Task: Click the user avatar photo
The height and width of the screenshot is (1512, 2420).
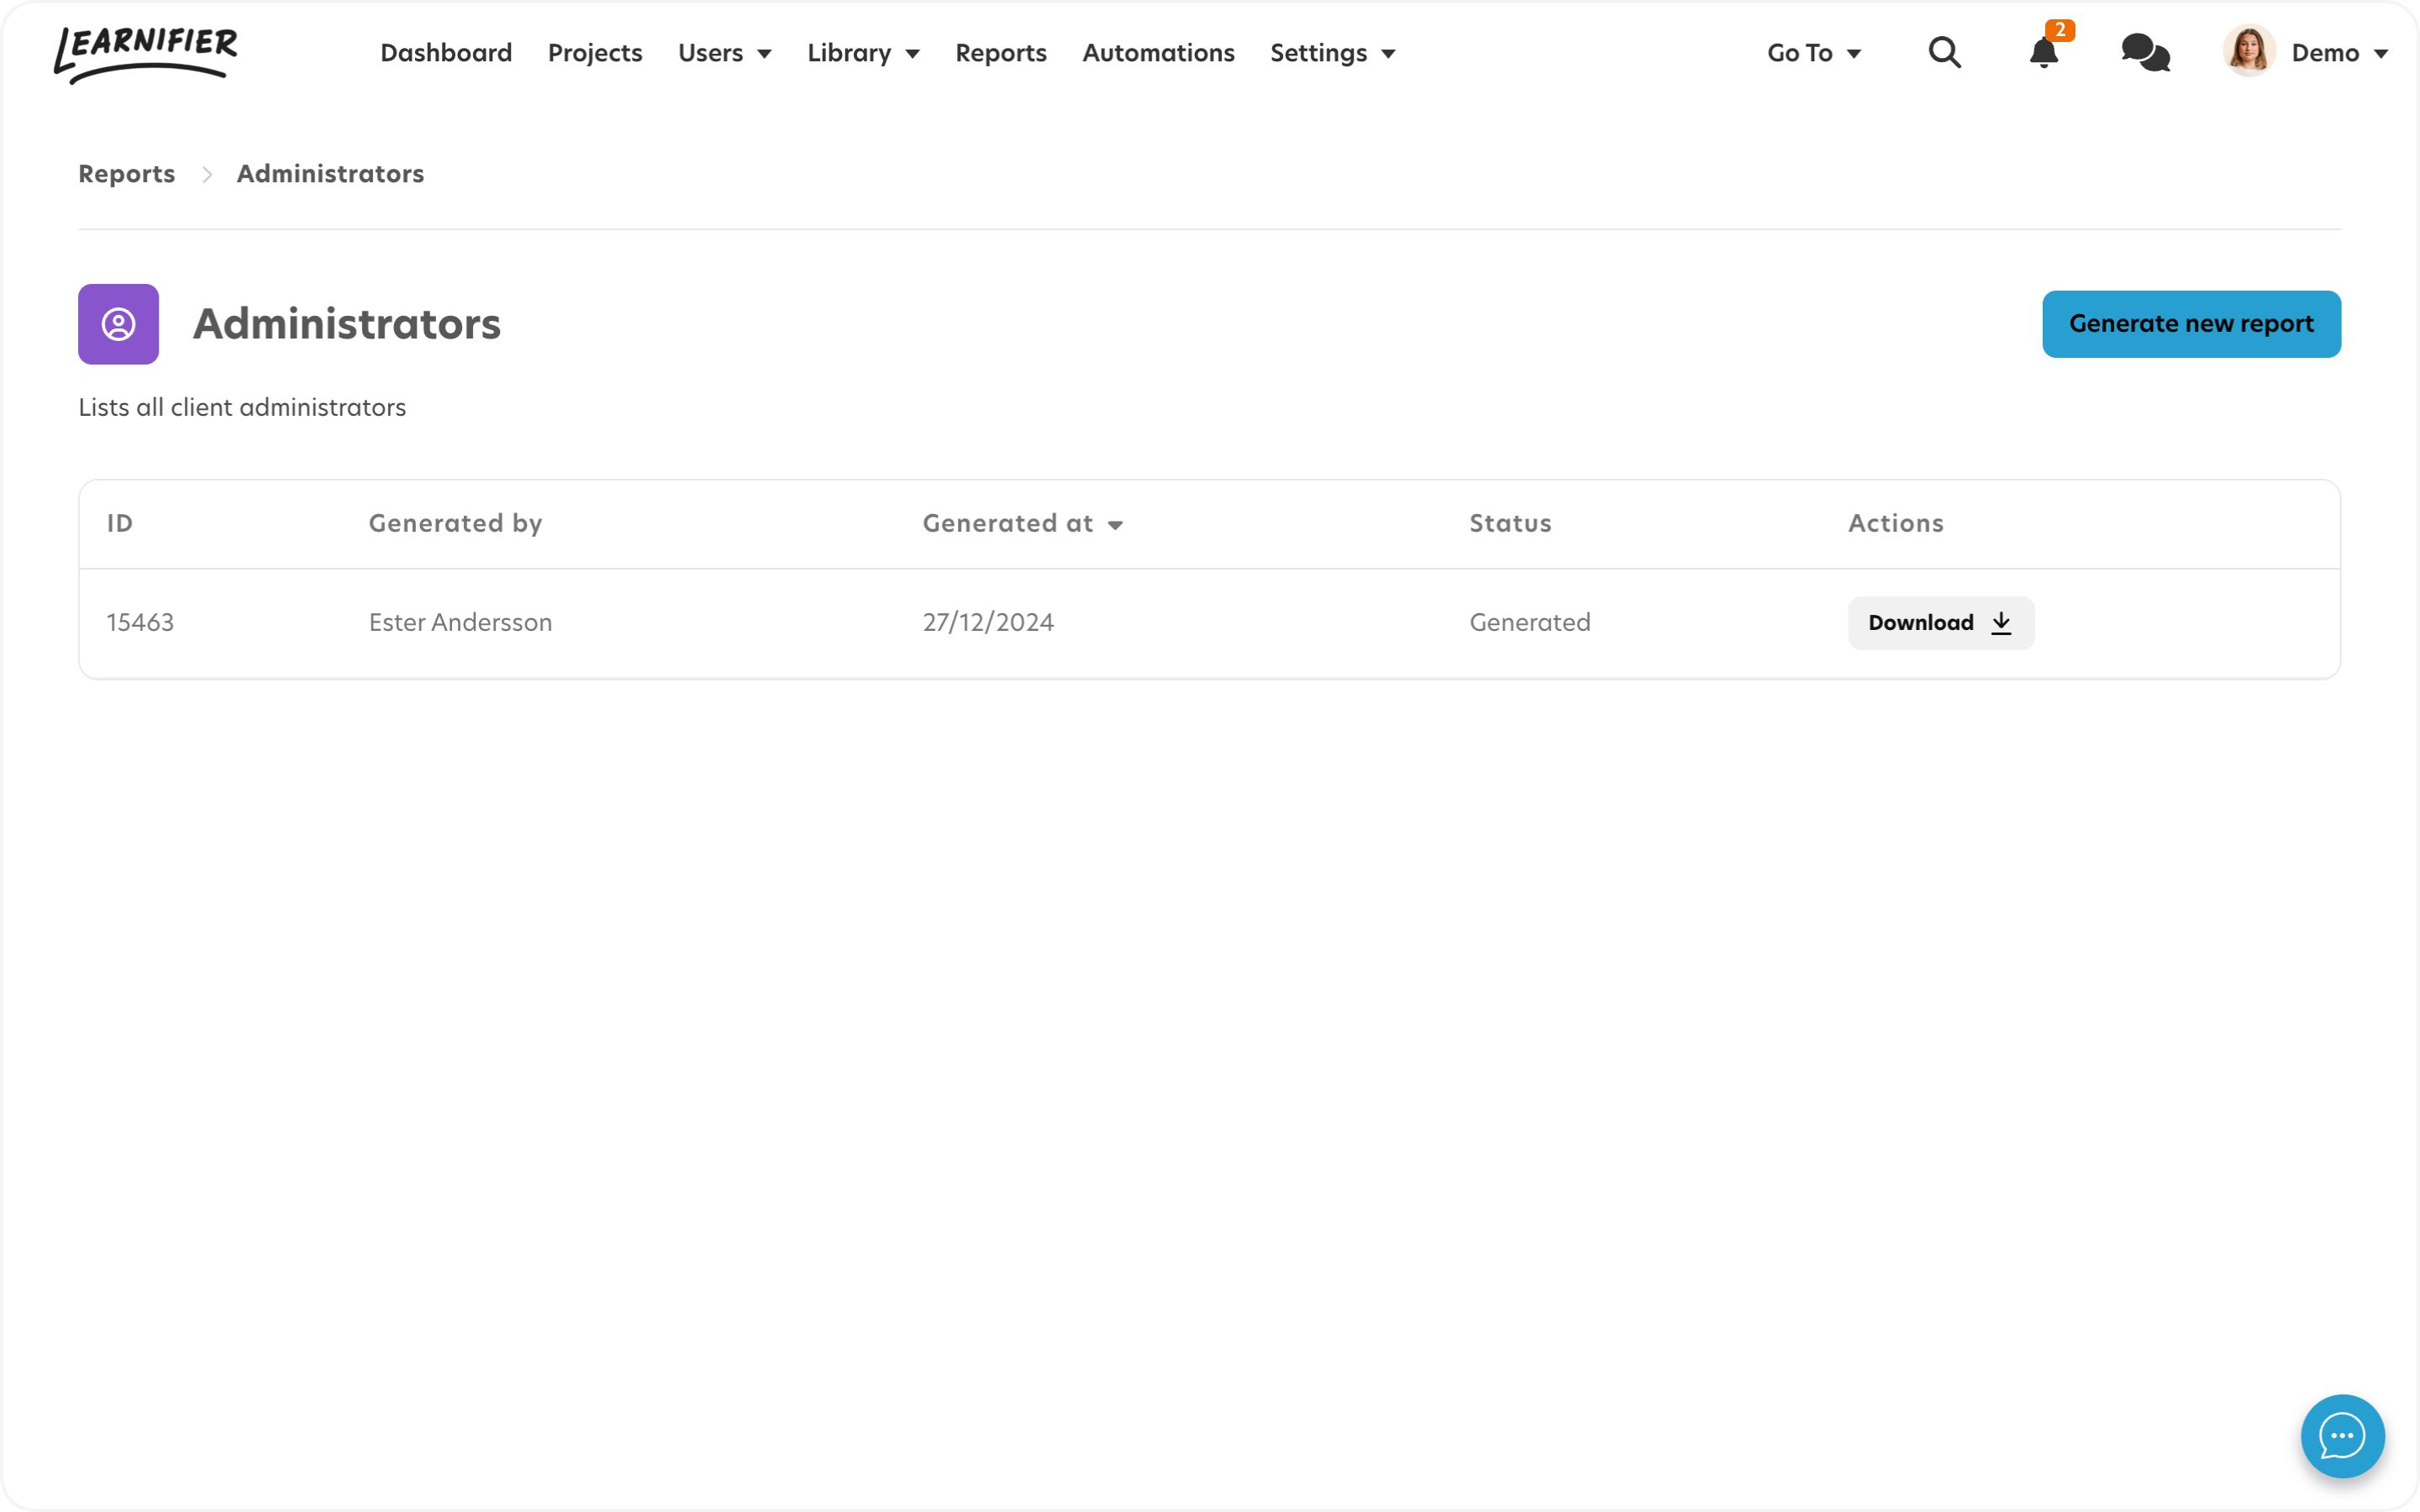Action: pos(2249,50)
